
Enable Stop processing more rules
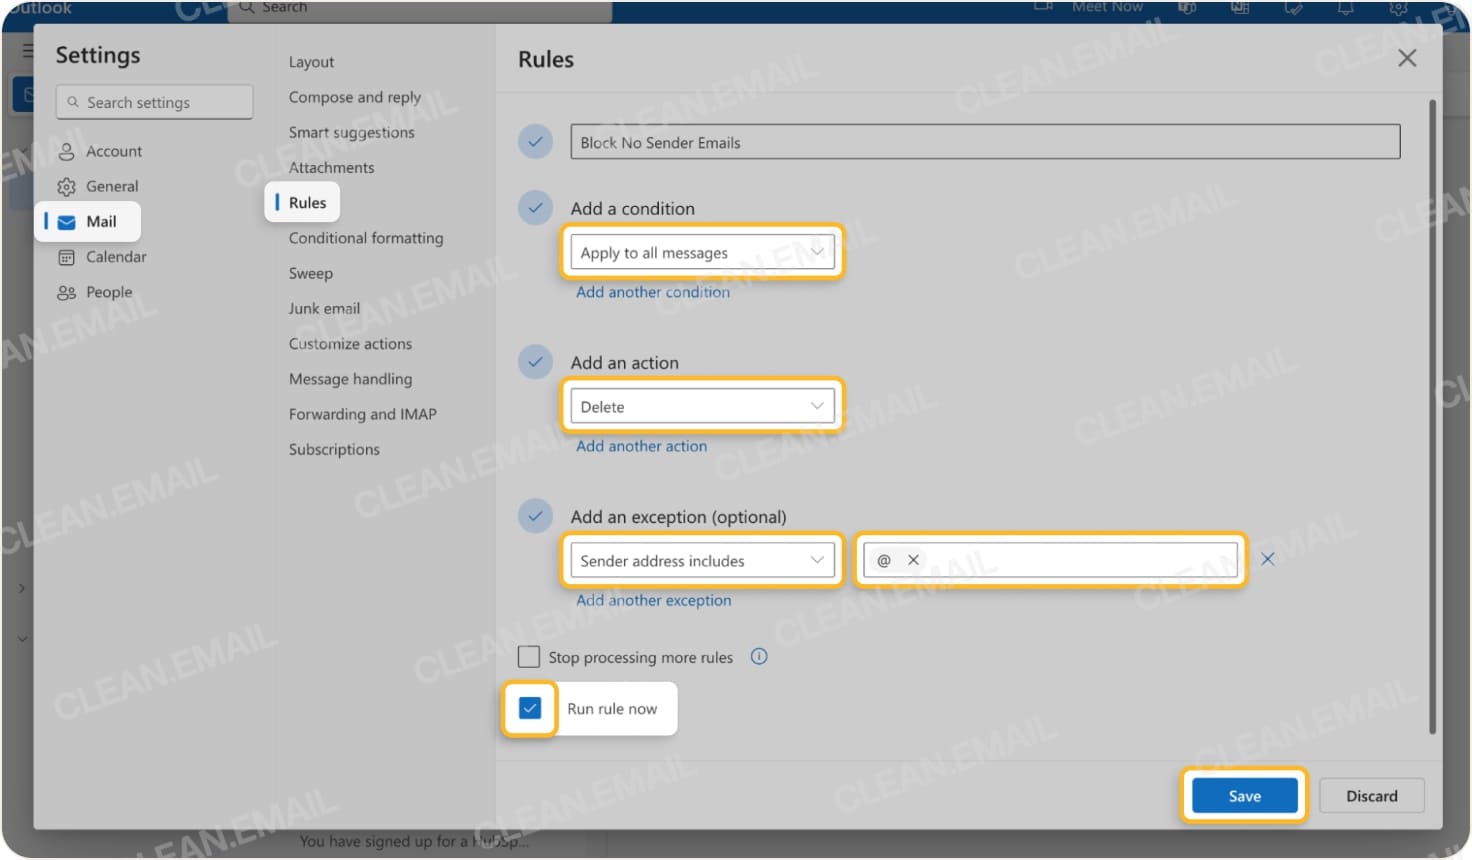tap(529, 656)
